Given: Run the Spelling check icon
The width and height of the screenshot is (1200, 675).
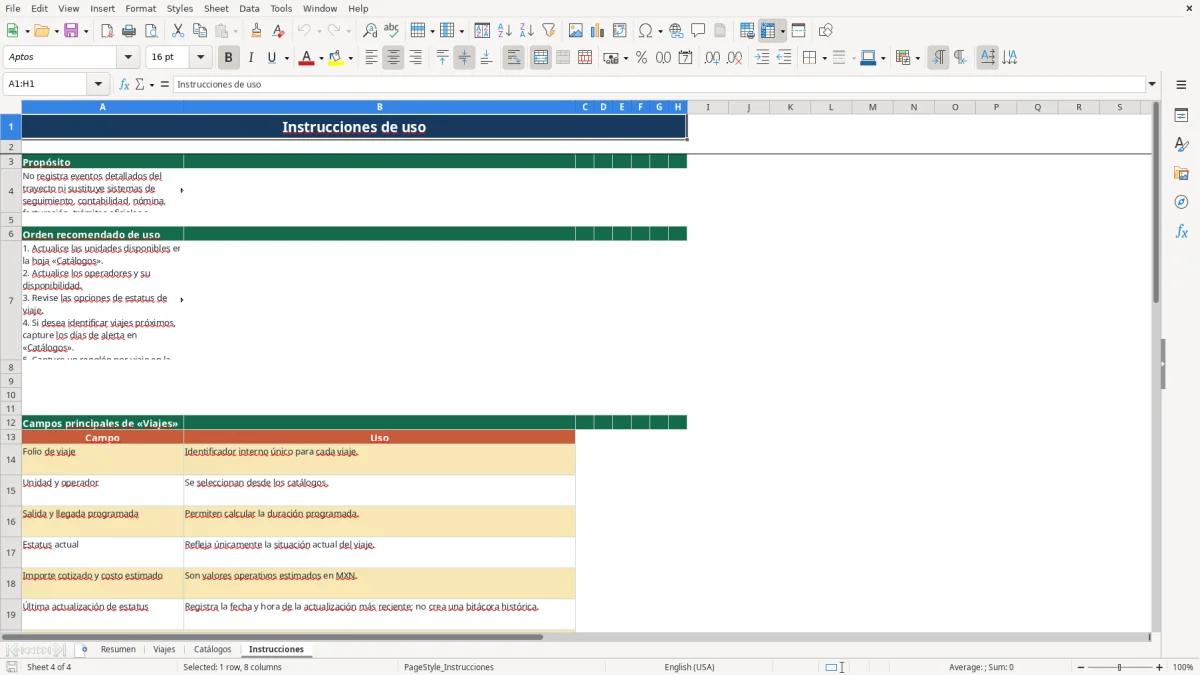Looking at the screenshot, I should click(392, 31).
